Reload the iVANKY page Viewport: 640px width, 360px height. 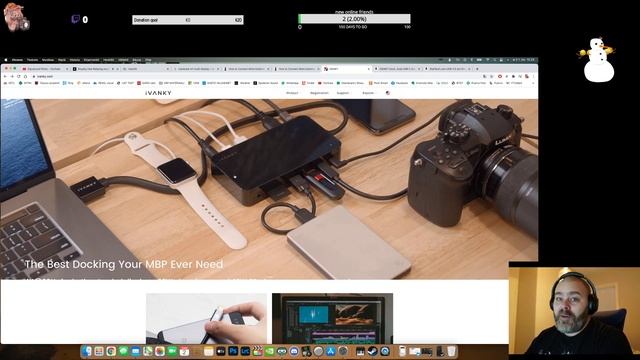tap(19, 76)
